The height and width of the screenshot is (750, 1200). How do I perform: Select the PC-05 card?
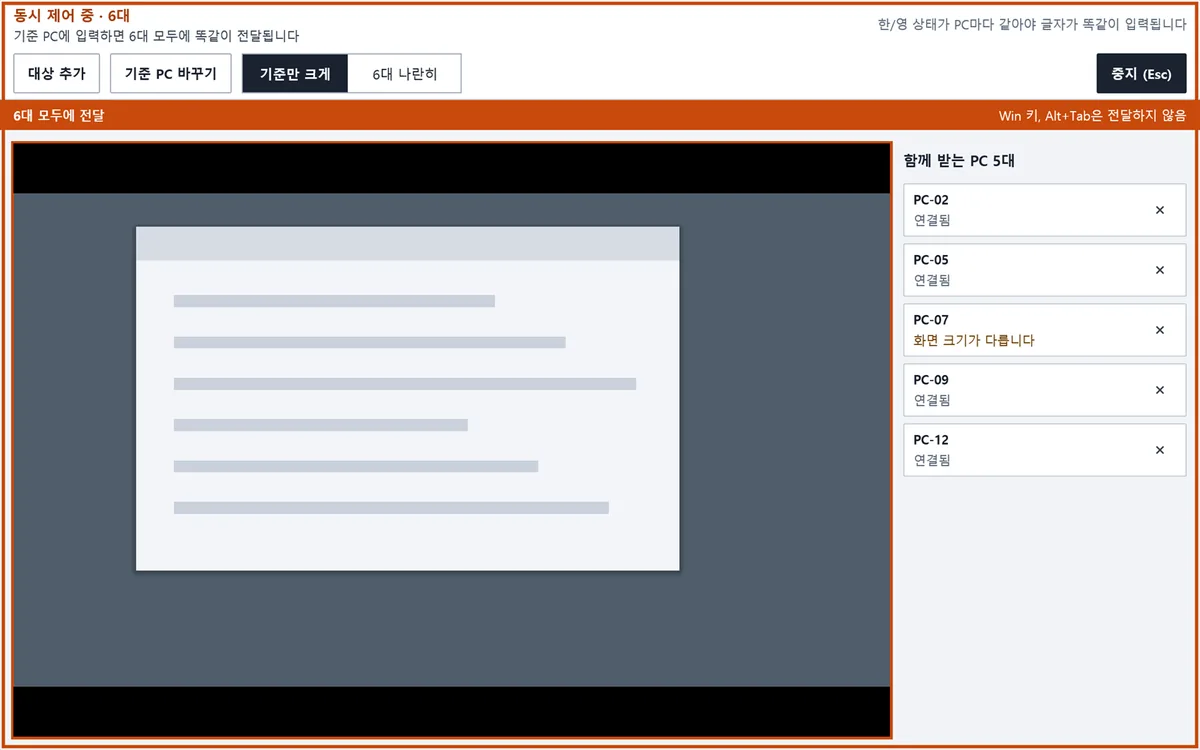(x=1044, y=270)
